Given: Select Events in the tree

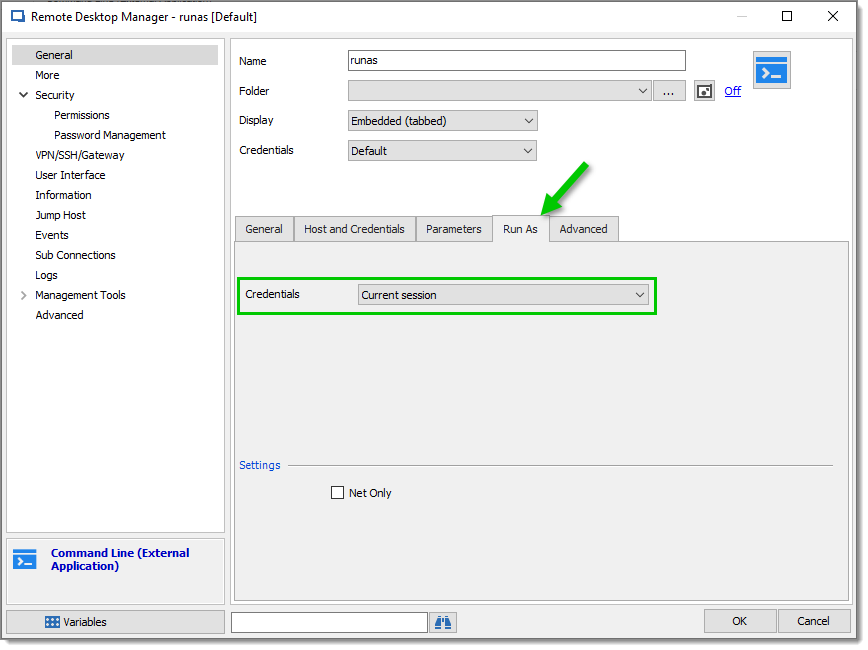Looking at the screenshot, I should (52, 235).
